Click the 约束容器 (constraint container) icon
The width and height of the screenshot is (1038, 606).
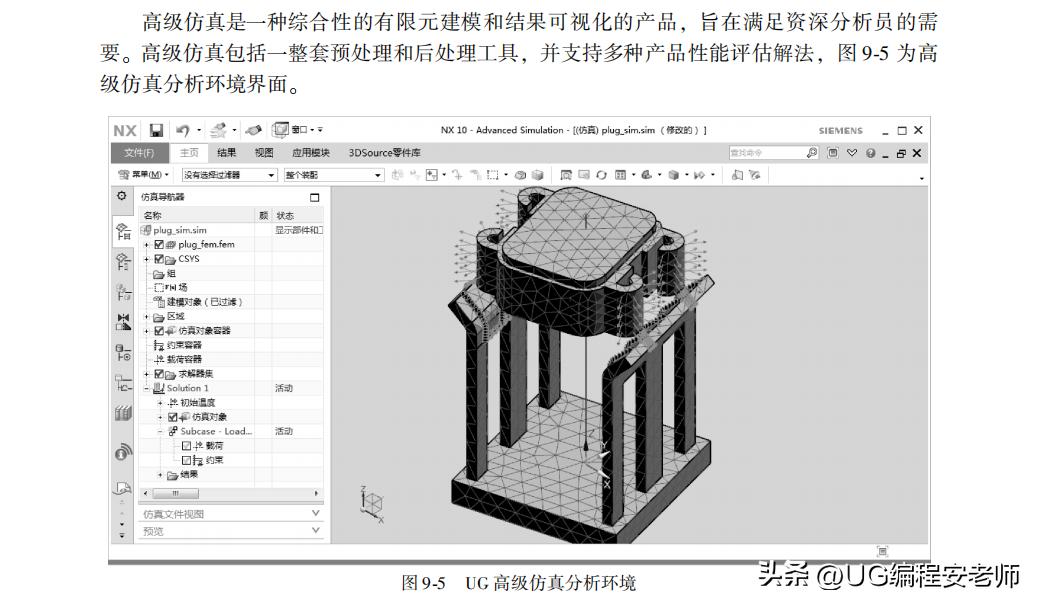click(160, 345)
